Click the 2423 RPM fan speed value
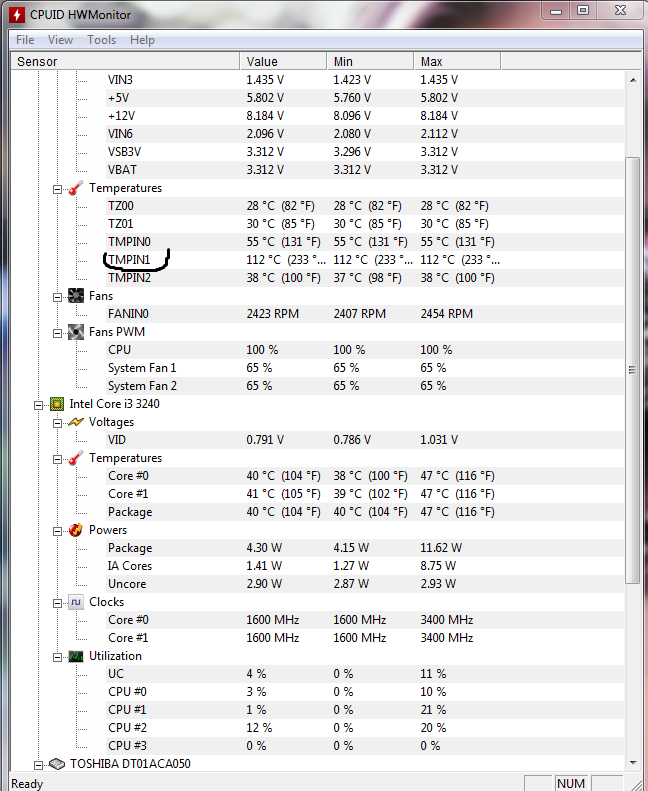 (x=272, y=314)
